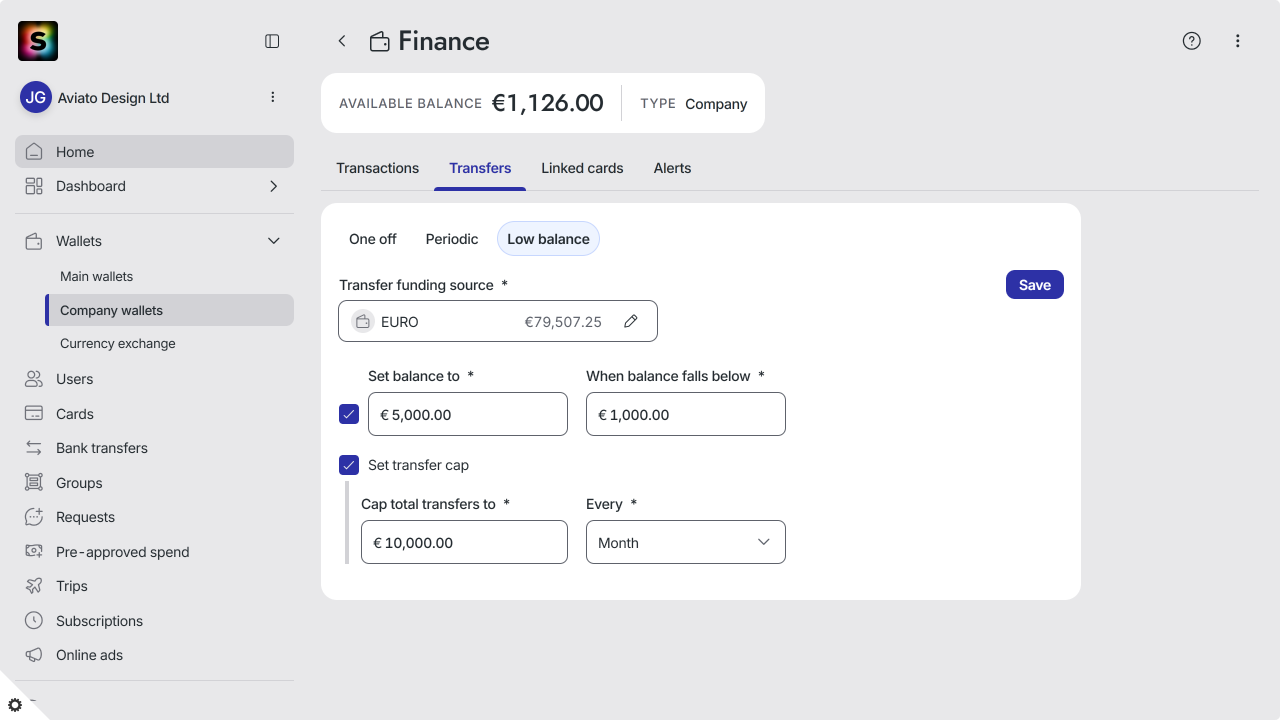1280x720 pixels.
Task: Disable the Set transfer cap checkbox
Action: (x=349, y=465)
